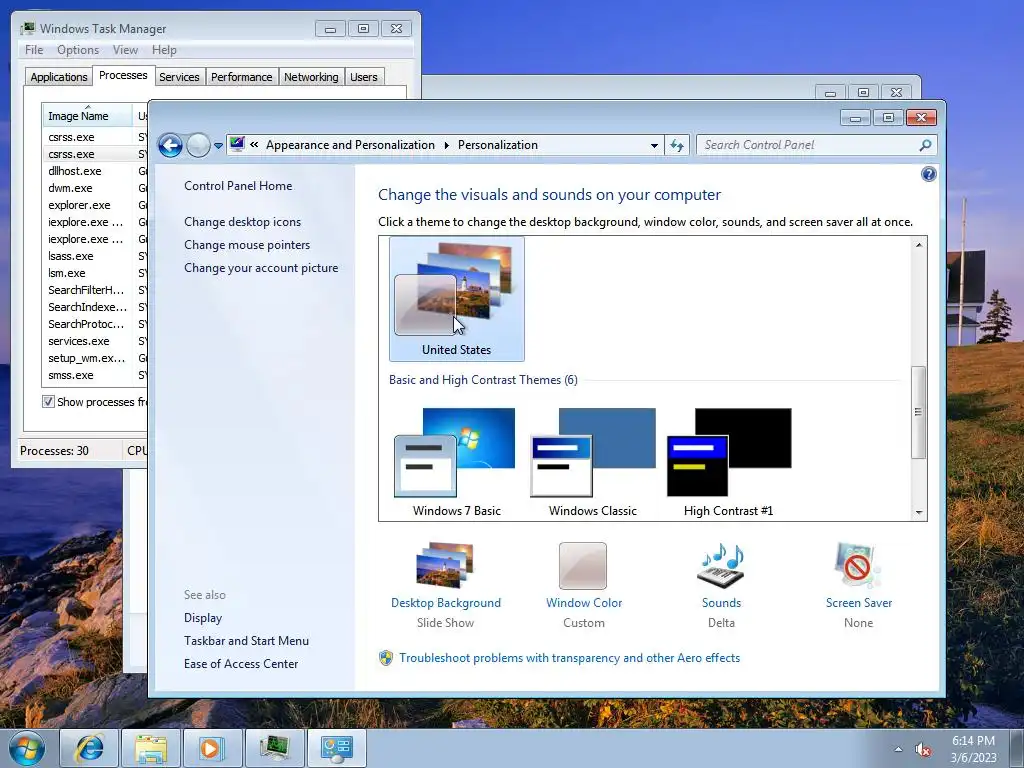1024x768 pixels.
Task: Select setup_wm.exe process row
Action: click(95, 358)
